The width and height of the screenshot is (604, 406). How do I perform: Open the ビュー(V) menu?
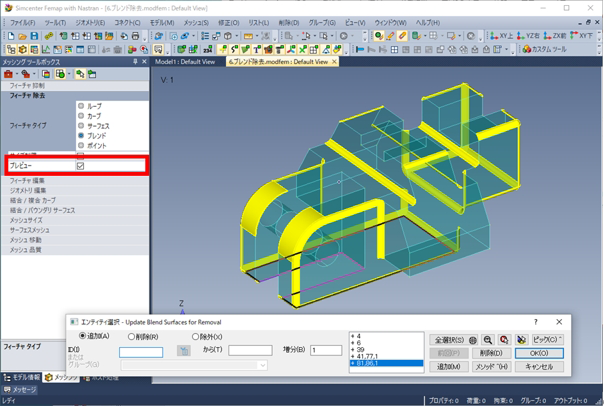coord(355,23)
